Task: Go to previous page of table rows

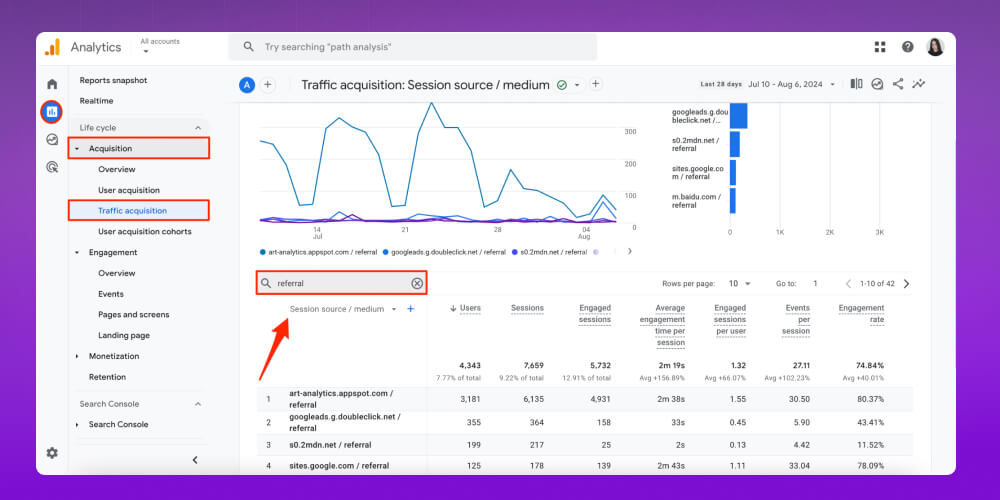Action: click(x=848, y=284)
